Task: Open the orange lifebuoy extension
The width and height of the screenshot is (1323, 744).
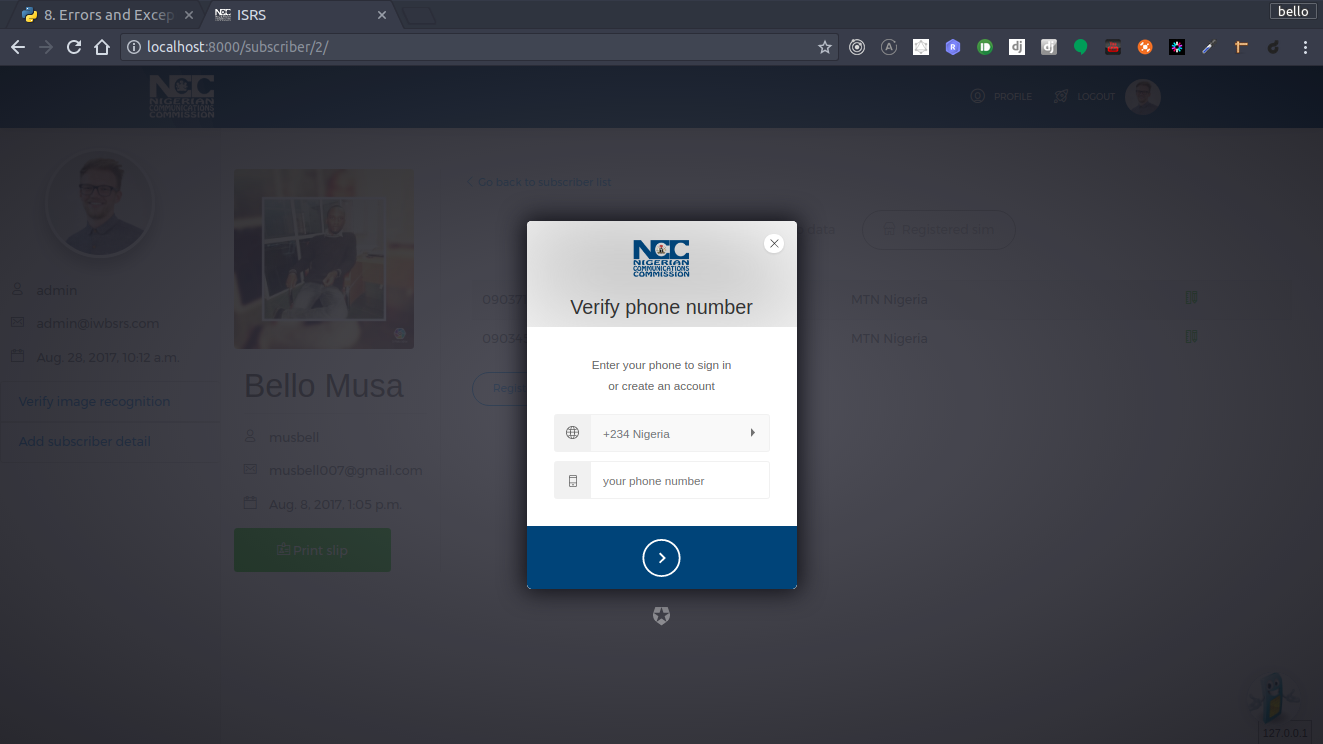Action: [x=1145, y=47]
